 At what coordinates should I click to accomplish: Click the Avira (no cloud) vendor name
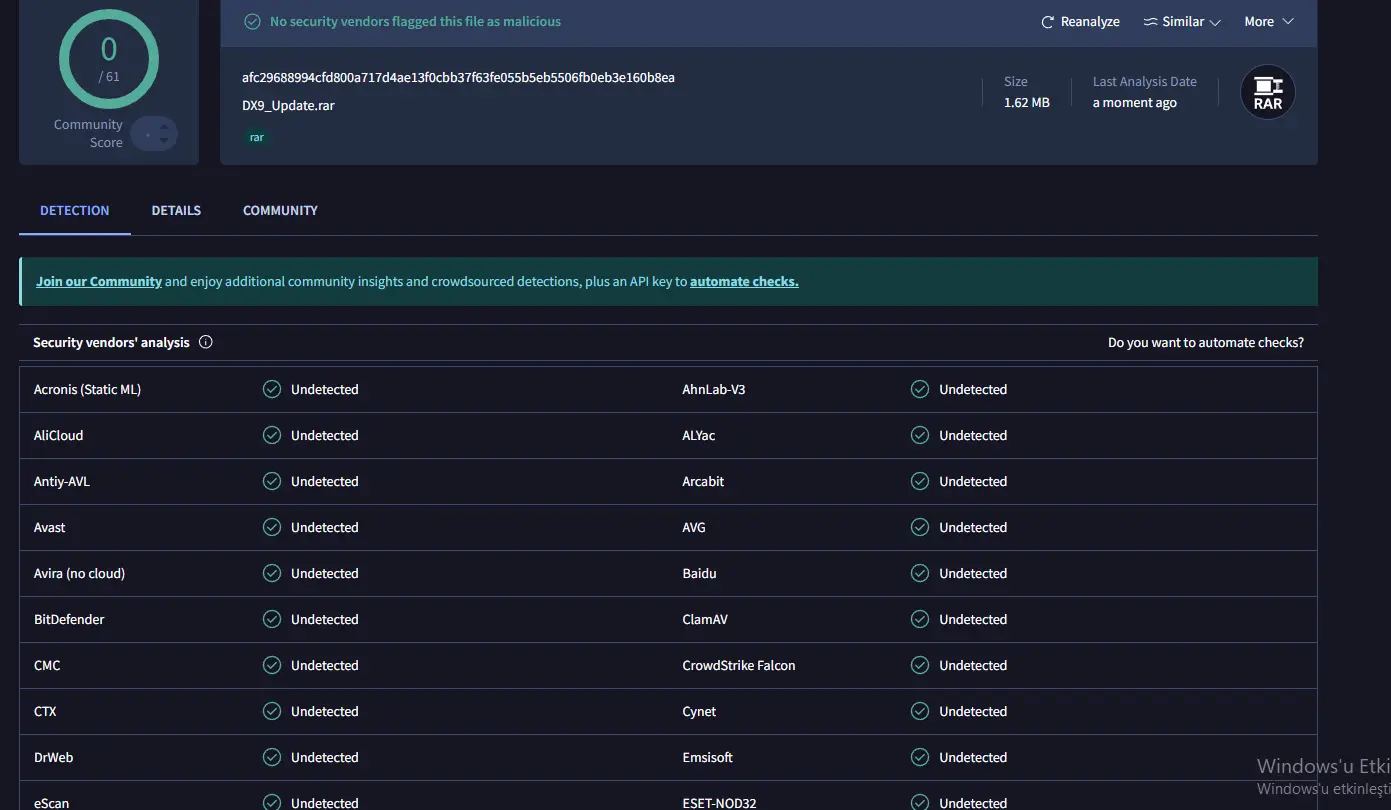(80, 574)
